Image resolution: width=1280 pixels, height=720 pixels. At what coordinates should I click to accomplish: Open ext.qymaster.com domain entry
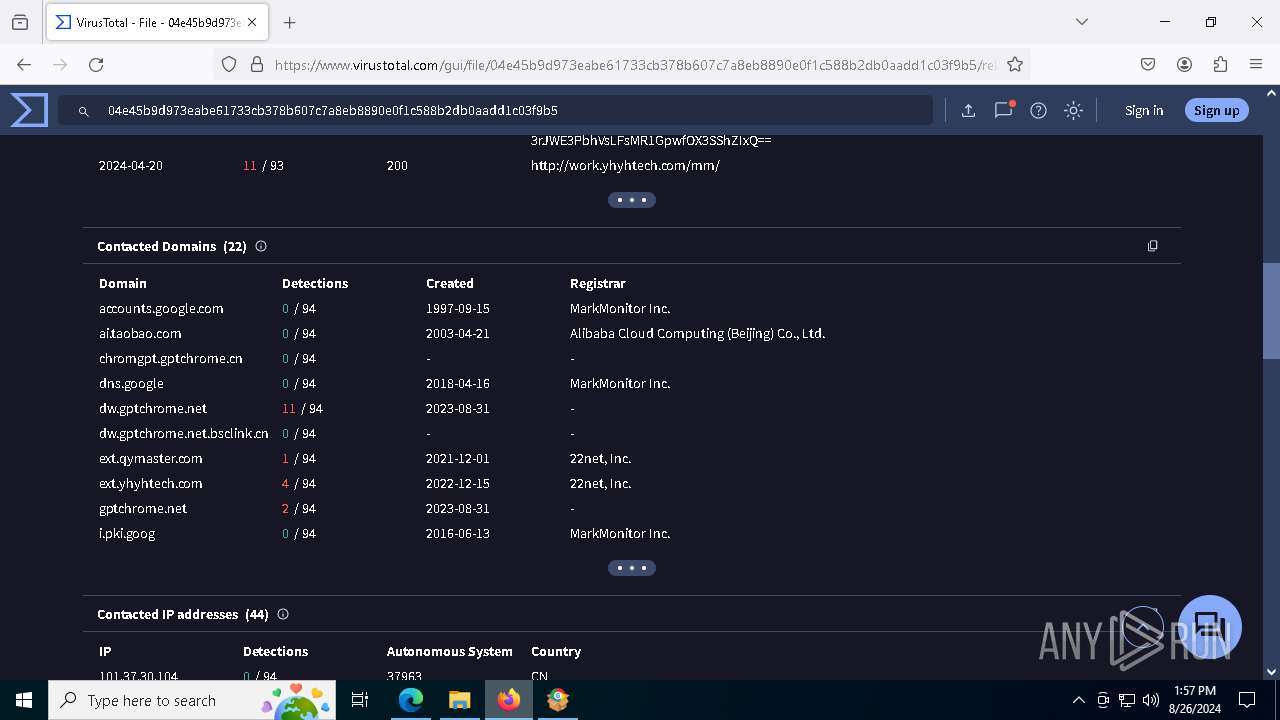(151, 459)
